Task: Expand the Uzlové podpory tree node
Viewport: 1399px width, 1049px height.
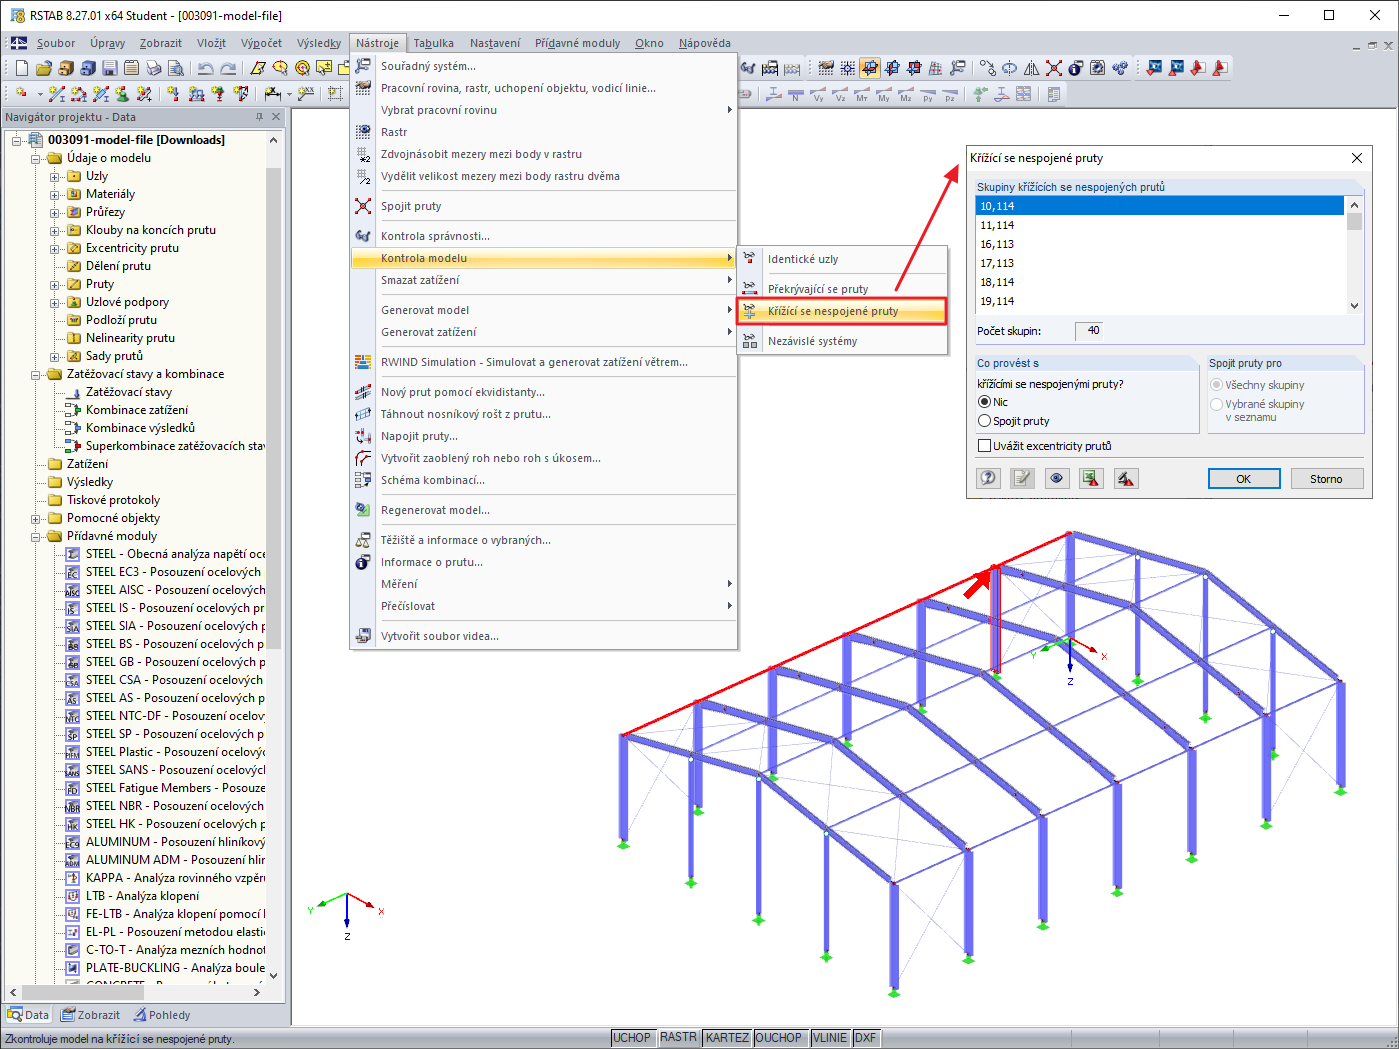Action: 55,302
